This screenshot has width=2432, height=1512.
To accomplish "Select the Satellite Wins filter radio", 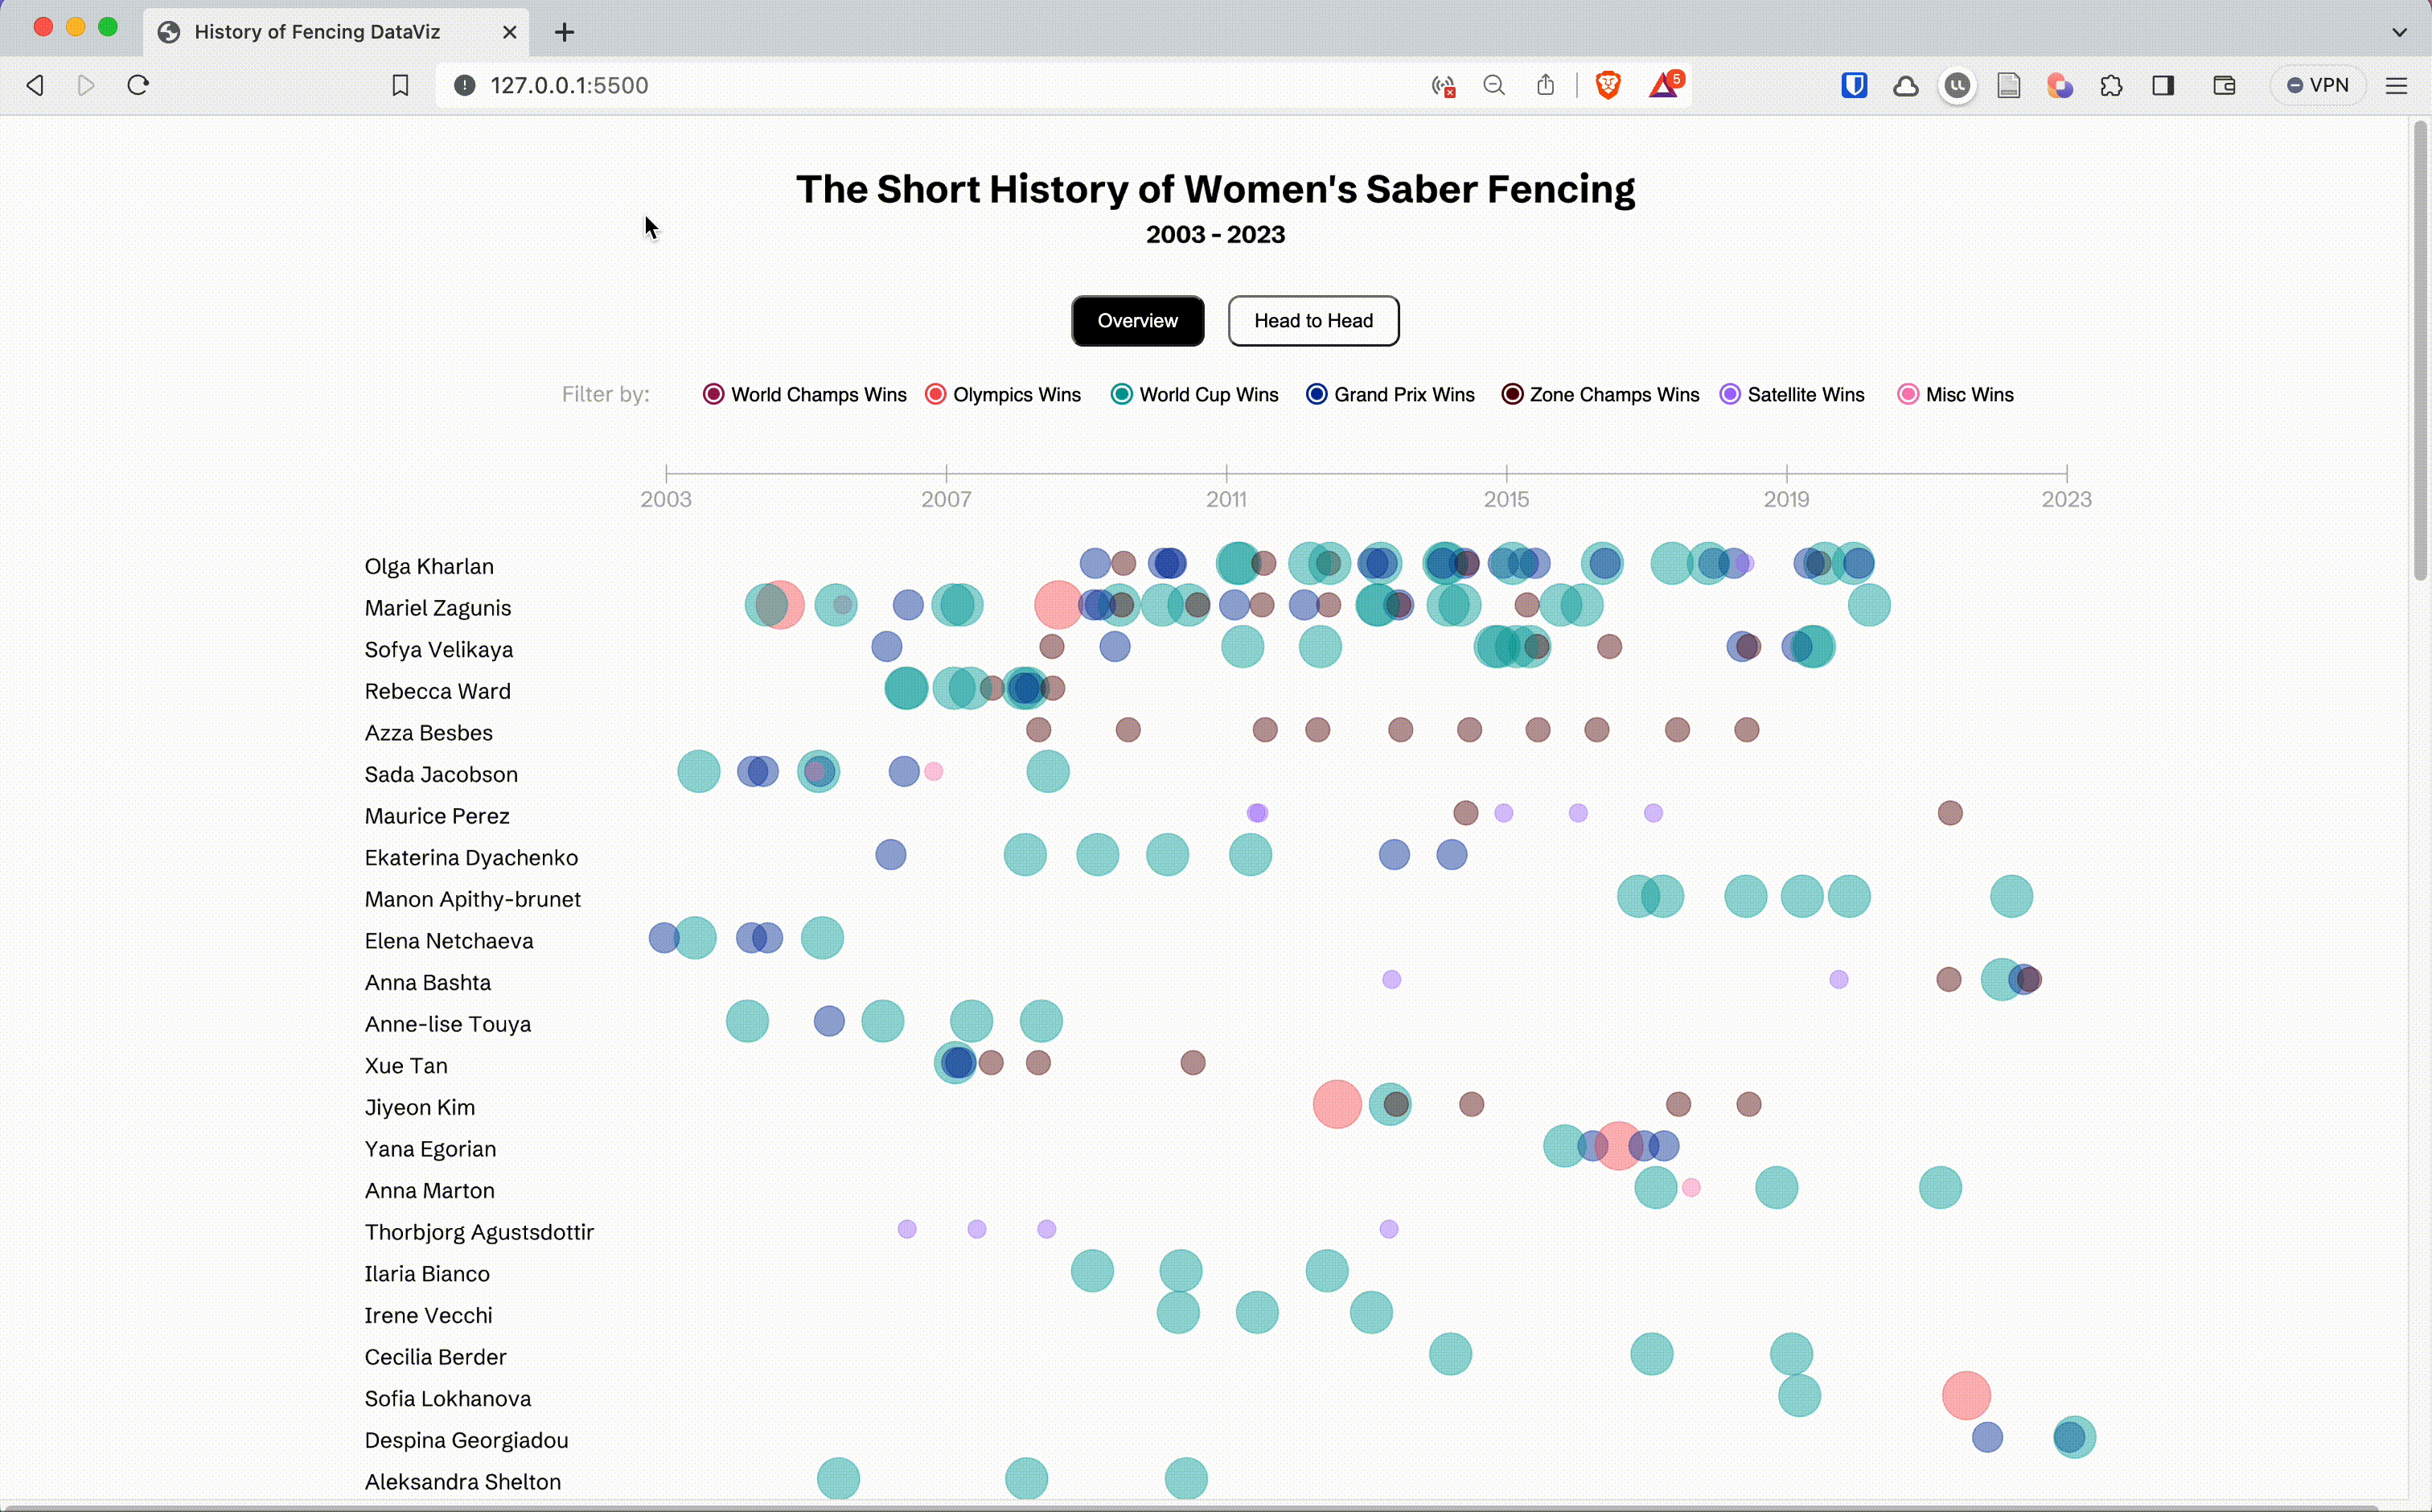I will click(x=1730, y=394).
